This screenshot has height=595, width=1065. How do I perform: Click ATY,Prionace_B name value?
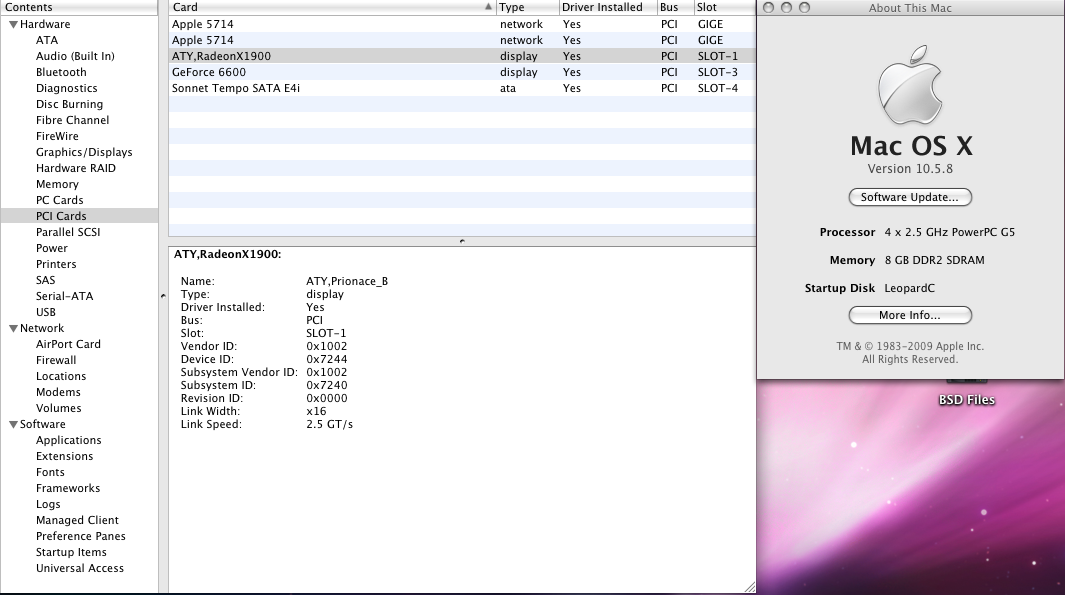(347, 281)
